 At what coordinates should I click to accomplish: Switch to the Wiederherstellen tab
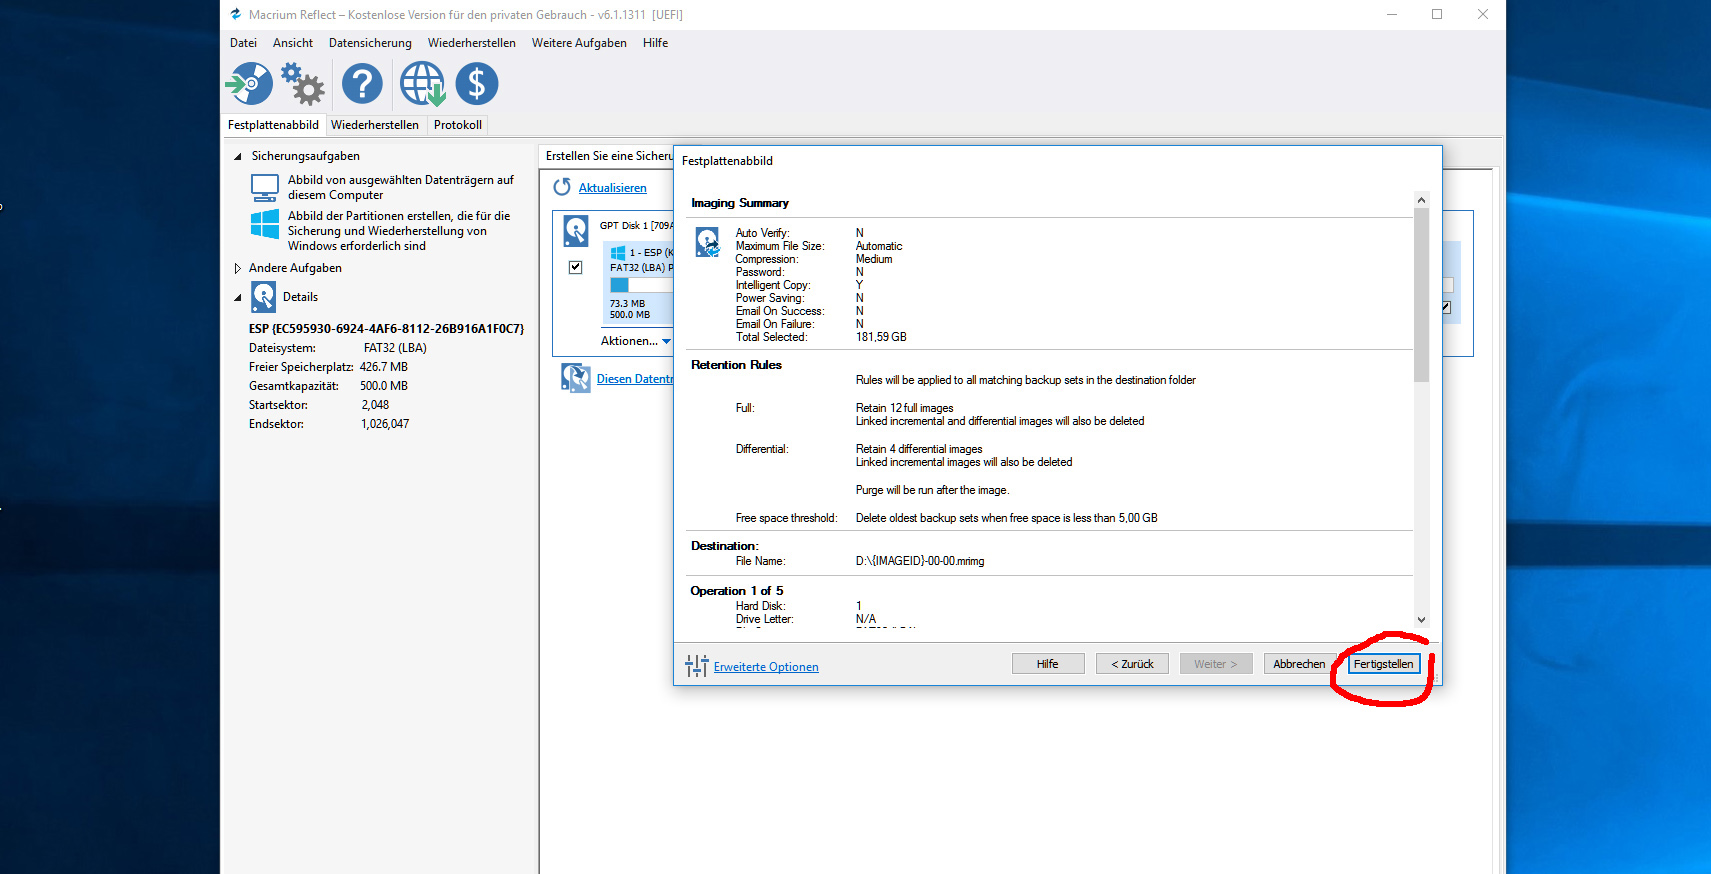coord(375,125)
